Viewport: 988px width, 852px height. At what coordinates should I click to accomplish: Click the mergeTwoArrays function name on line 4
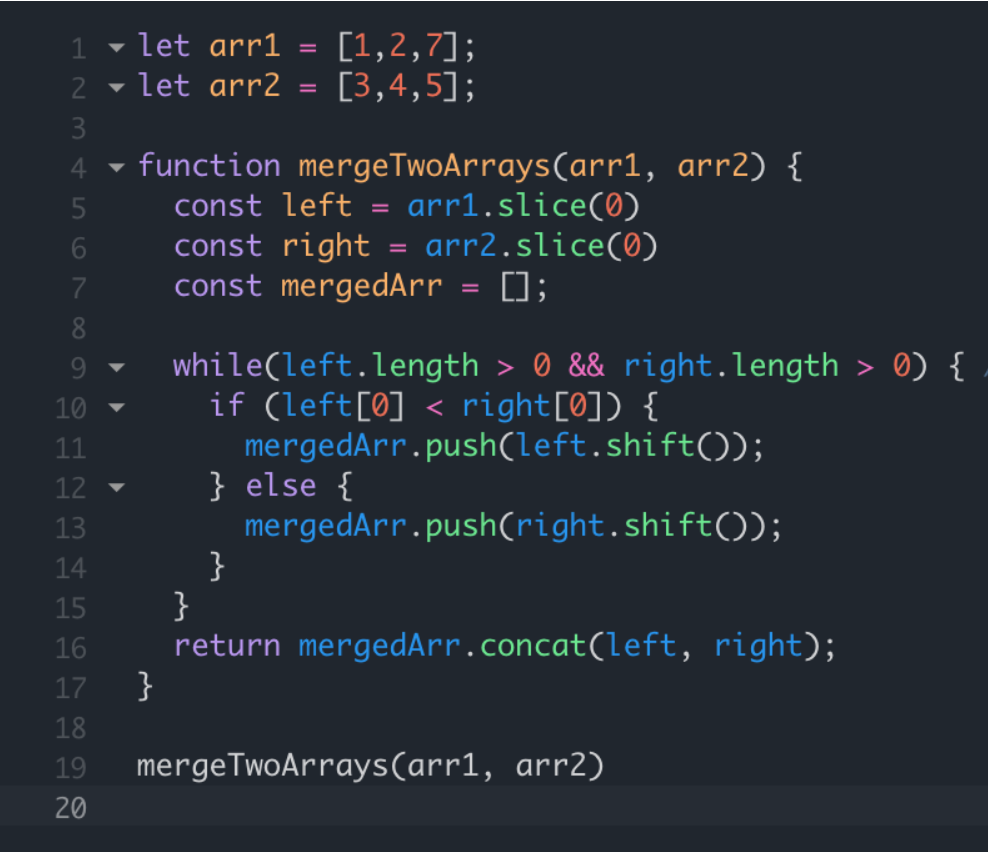click(x=425, y=166)
